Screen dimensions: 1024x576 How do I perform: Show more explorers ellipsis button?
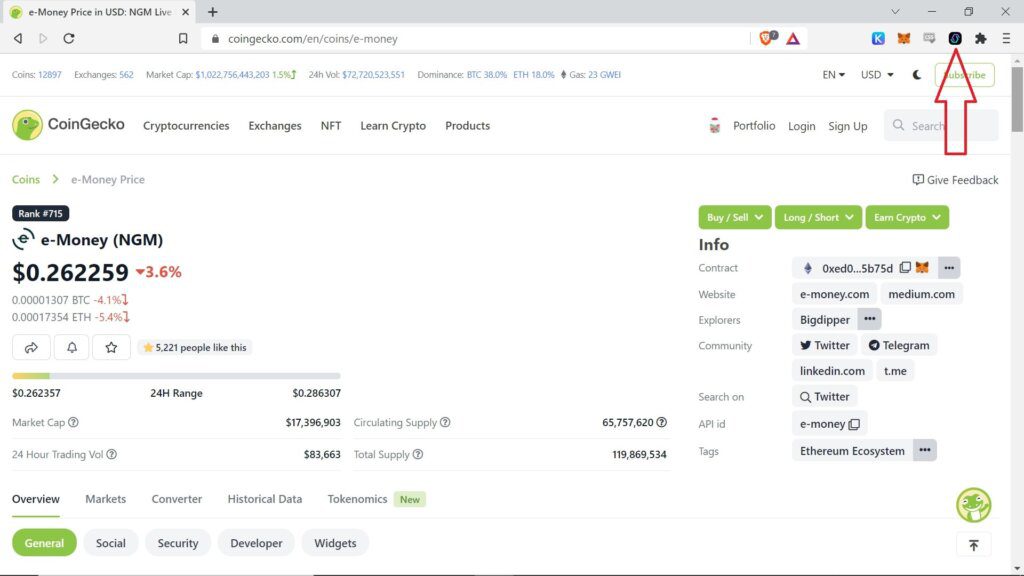coord(869,319)
